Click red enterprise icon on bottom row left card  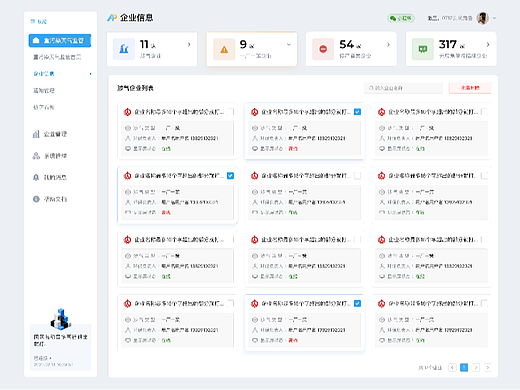tap(127, 304)
